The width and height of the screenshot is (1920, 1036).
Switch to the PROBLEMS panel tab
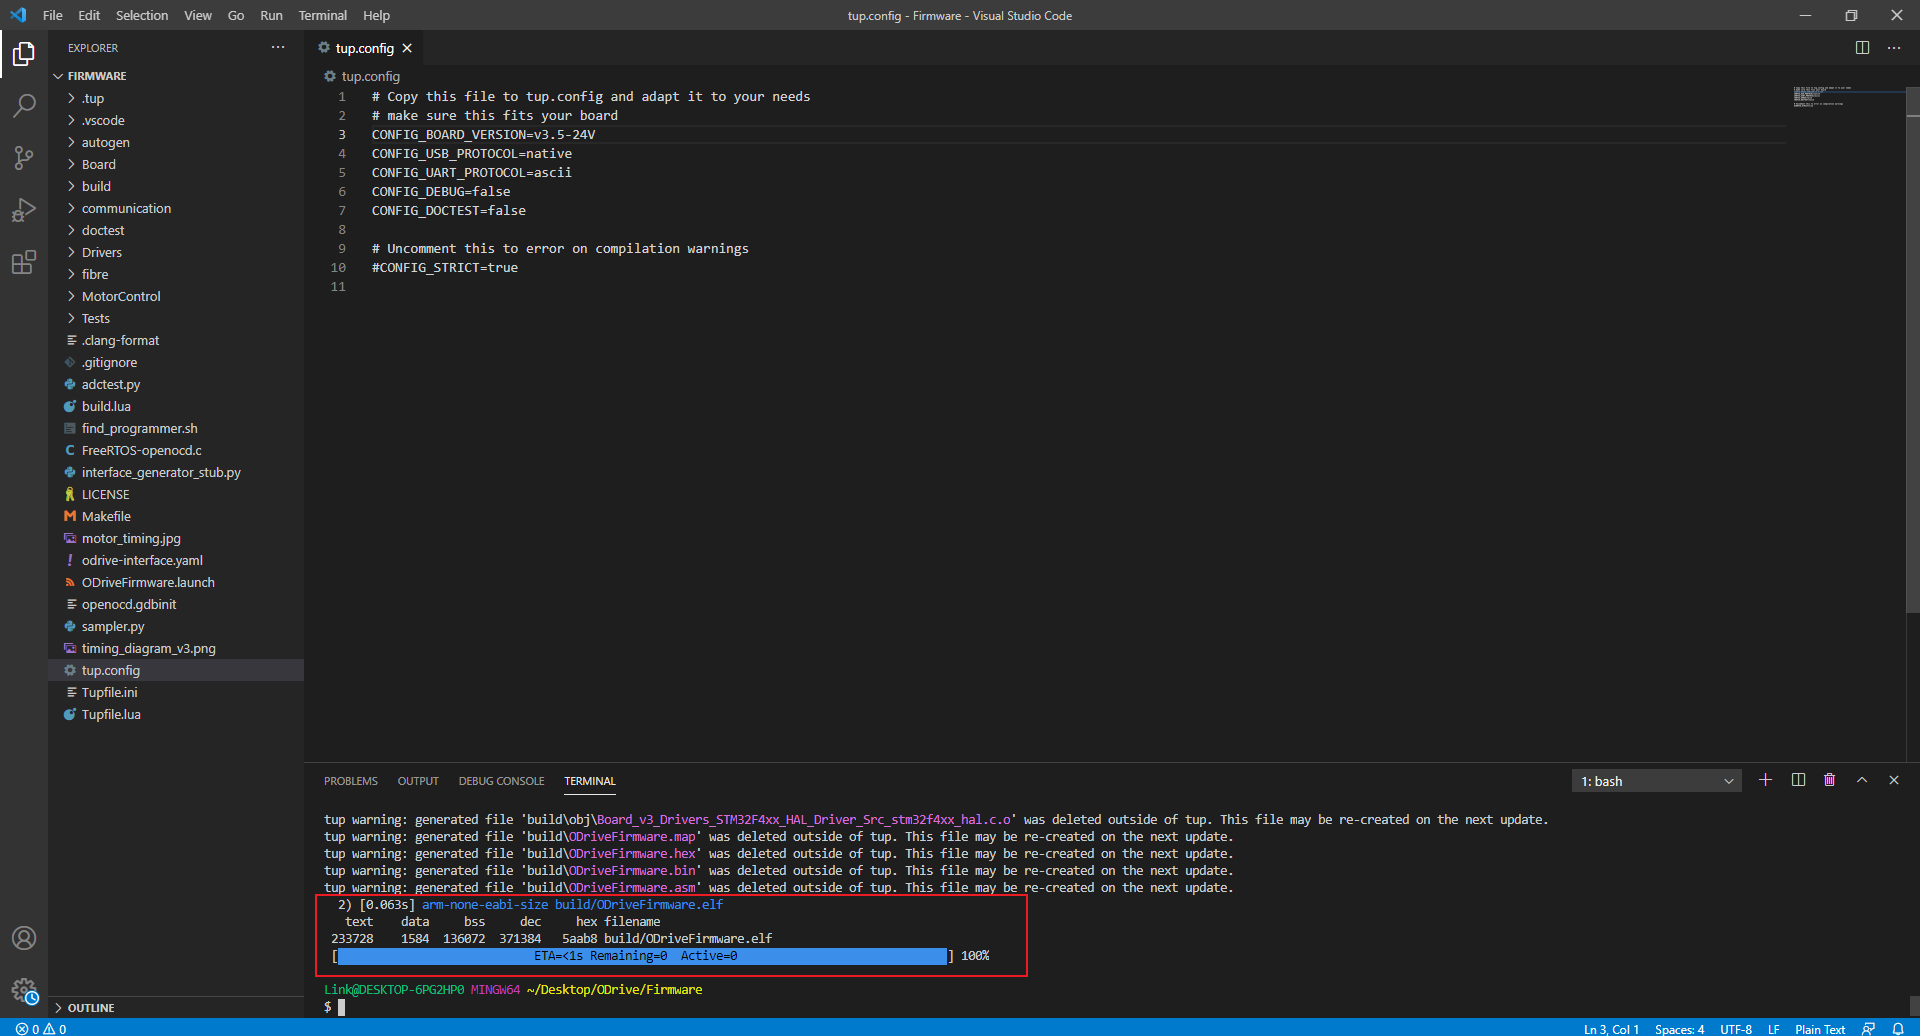pyautogui.click(x=351, y=781)
